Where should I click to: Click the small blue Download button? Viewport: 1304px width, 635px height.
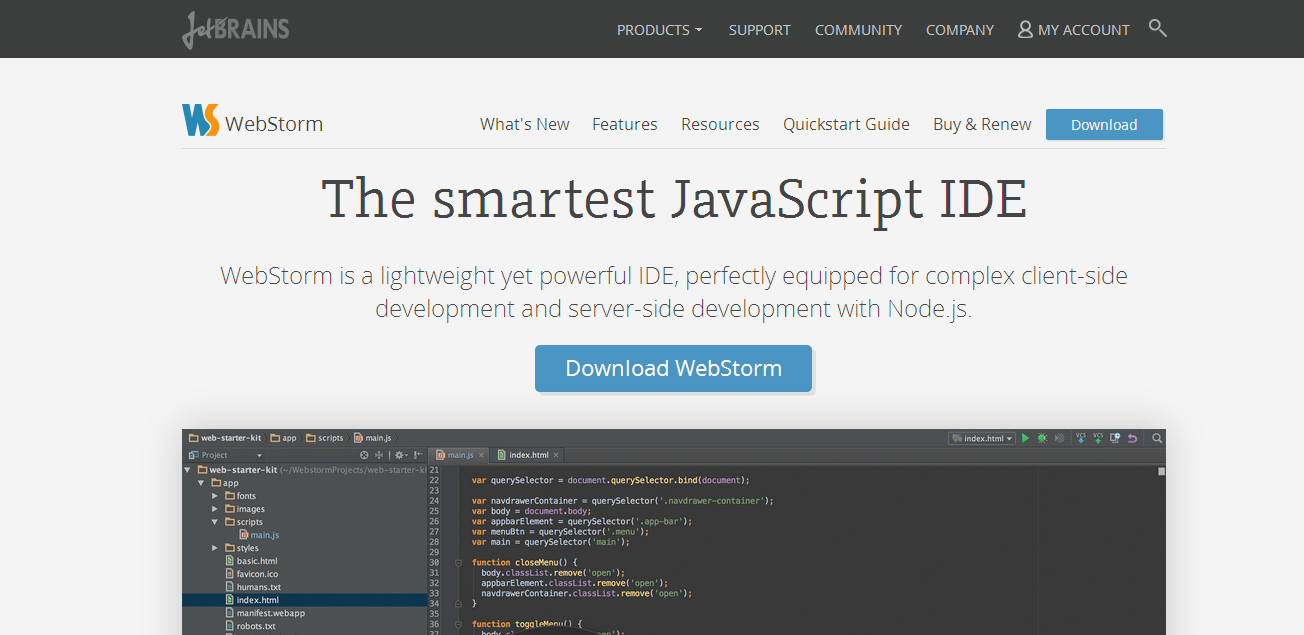(x=1104, y=124)
